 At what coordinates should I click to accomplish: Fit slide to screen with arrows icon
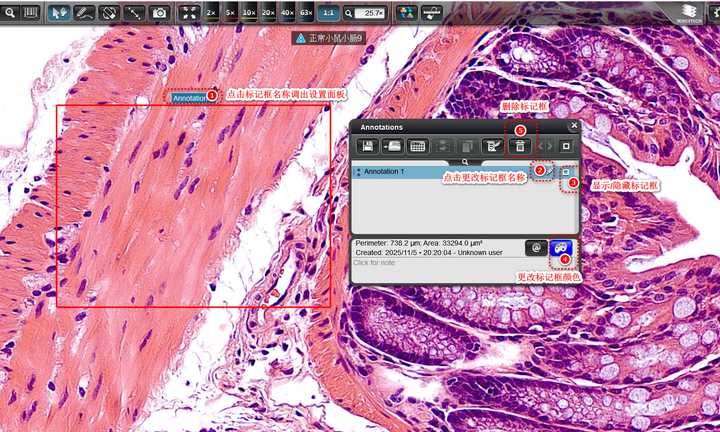tap(189, 13)
